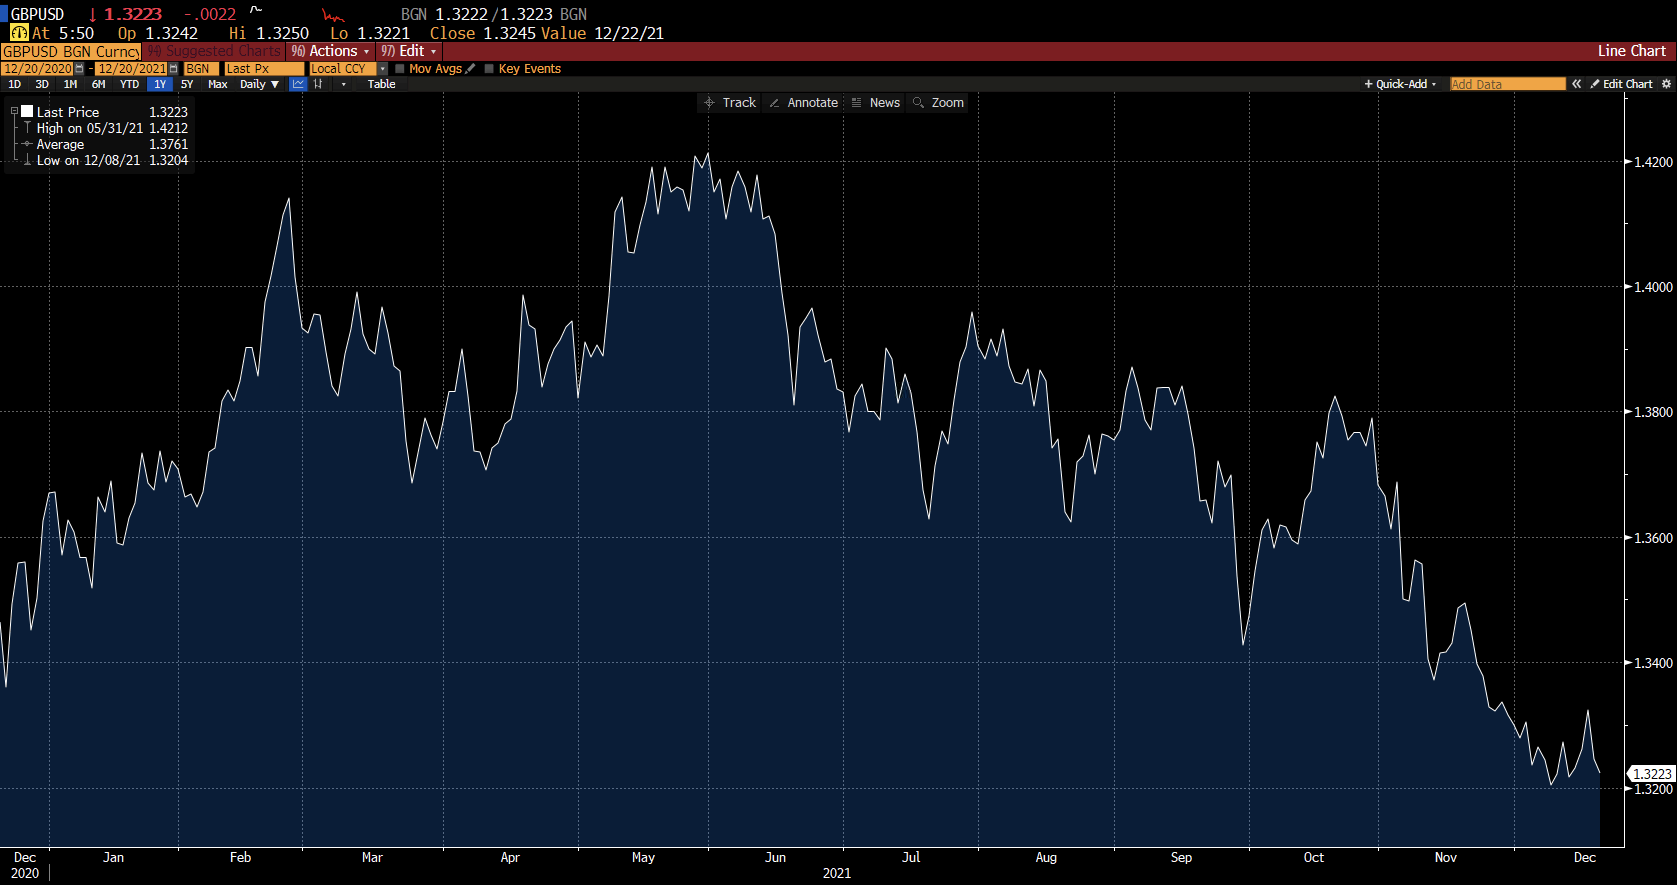
Task: Select the 5Y range tab
Action: 187,84
